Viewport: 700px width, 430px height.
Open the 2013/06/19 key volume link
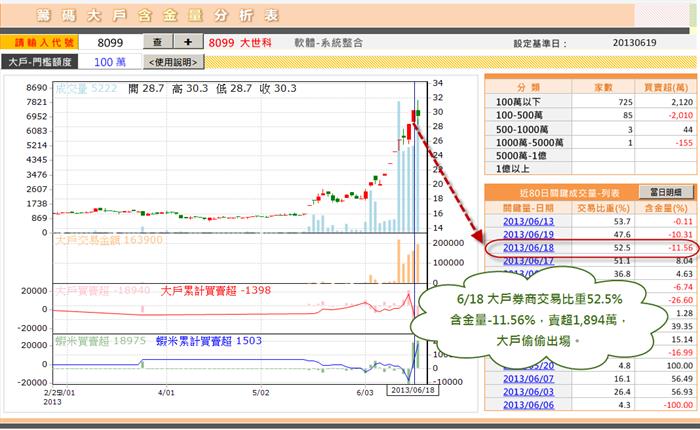coord(528,234)
